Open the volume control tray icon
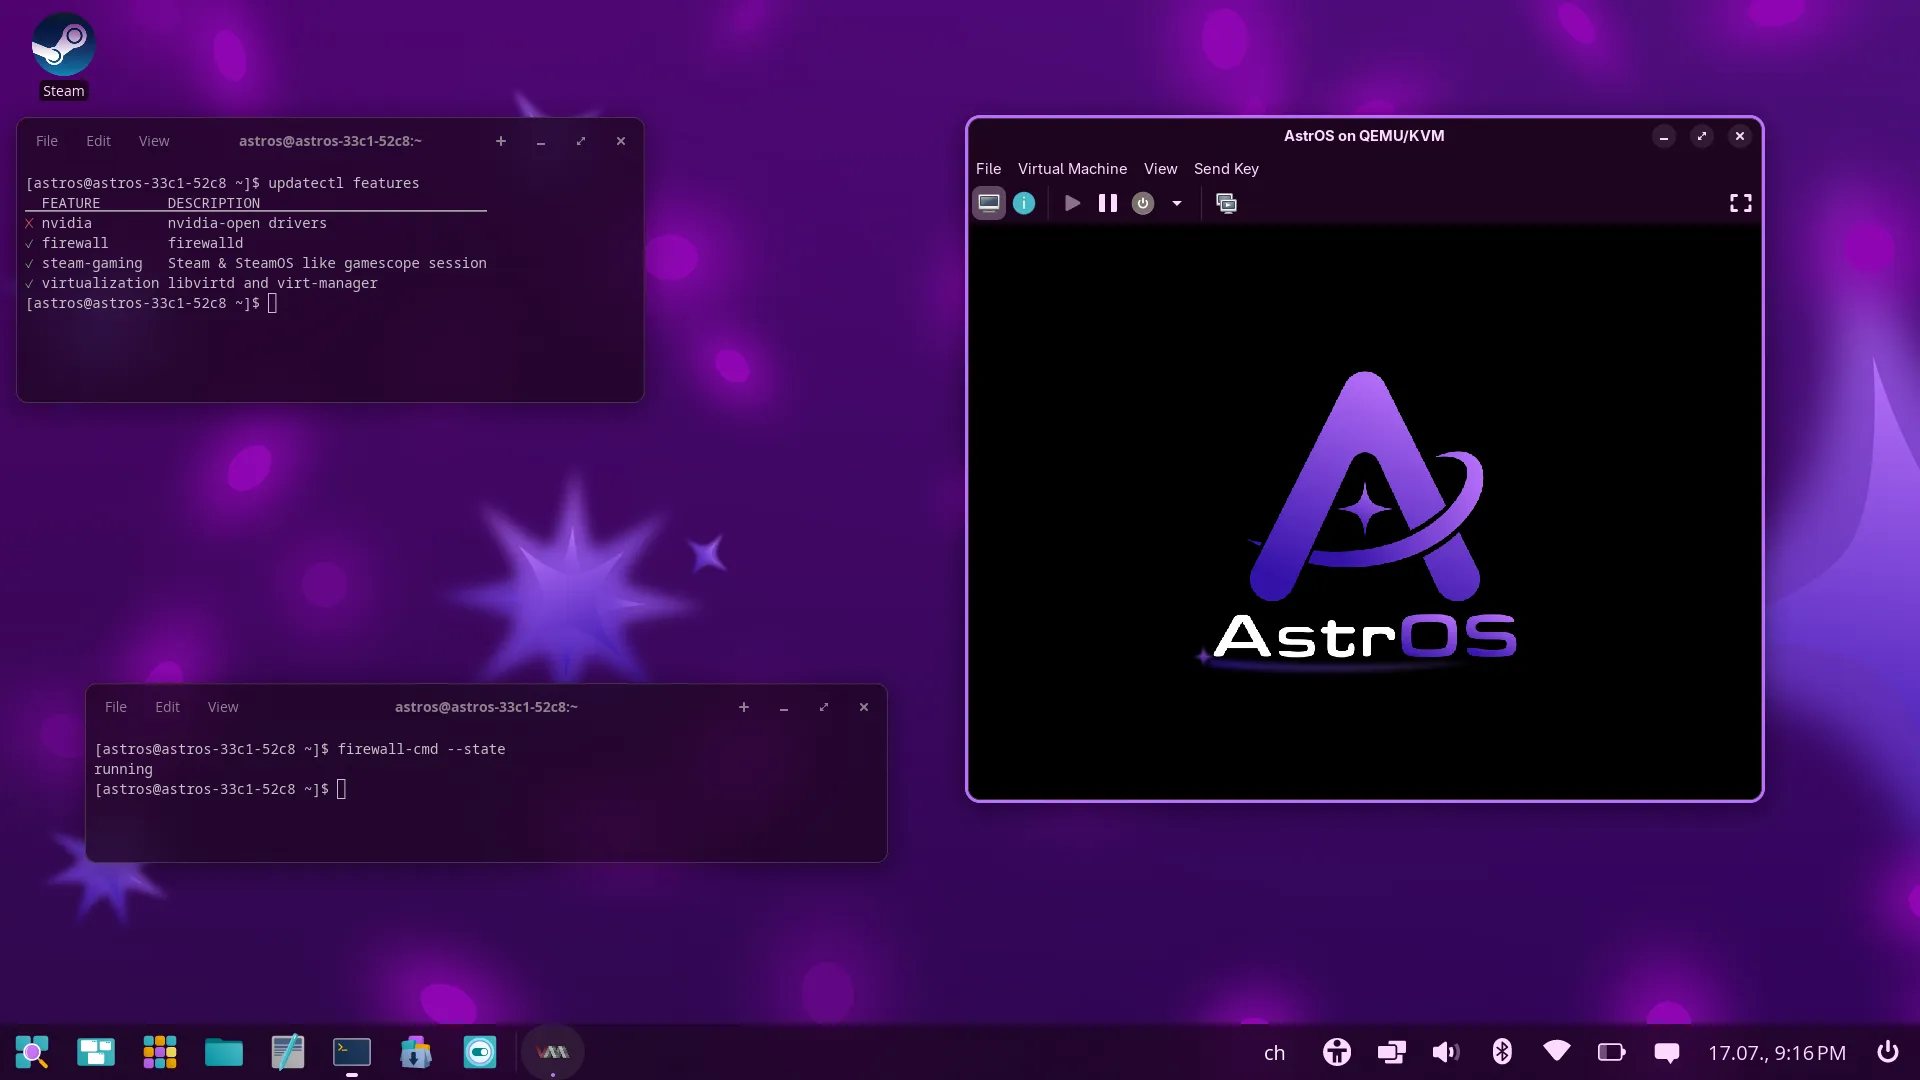Viewport: 1920px width, 1080px height. [x=1446, y=1052]
